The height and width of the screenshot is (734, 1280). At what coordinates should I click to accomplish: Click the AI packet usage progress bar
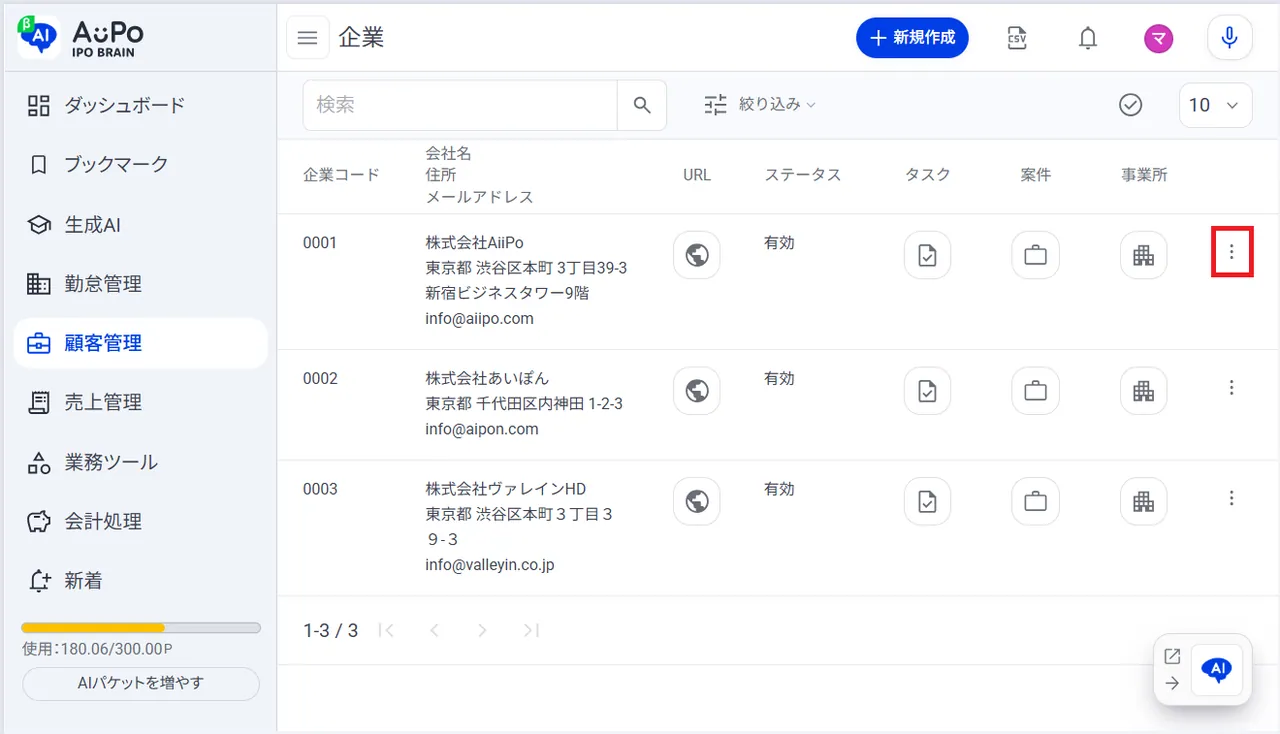(x=141, y=628)
